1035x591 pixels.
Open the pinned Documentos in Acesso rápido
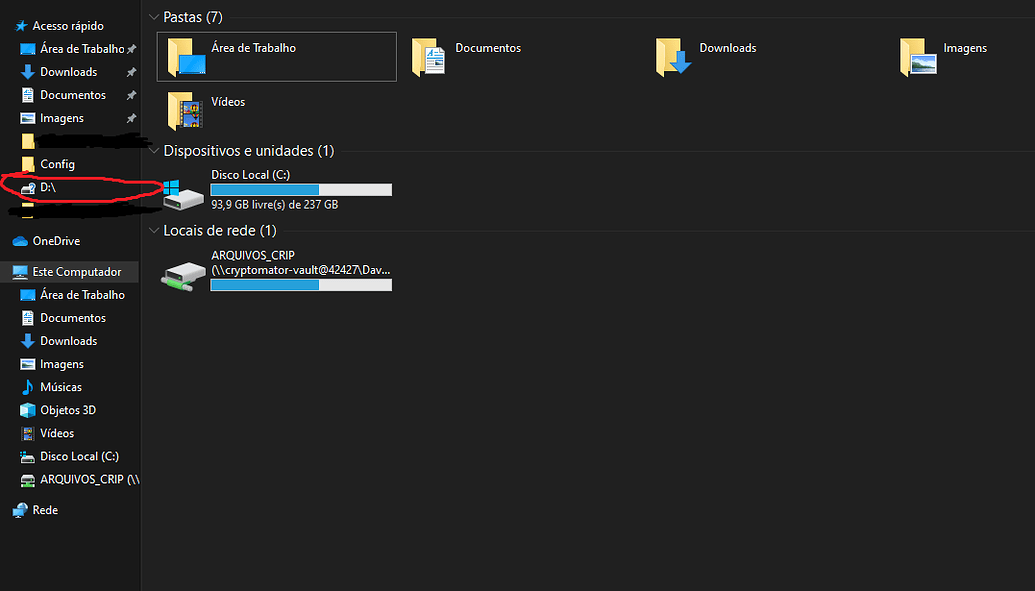pos(73,95)
